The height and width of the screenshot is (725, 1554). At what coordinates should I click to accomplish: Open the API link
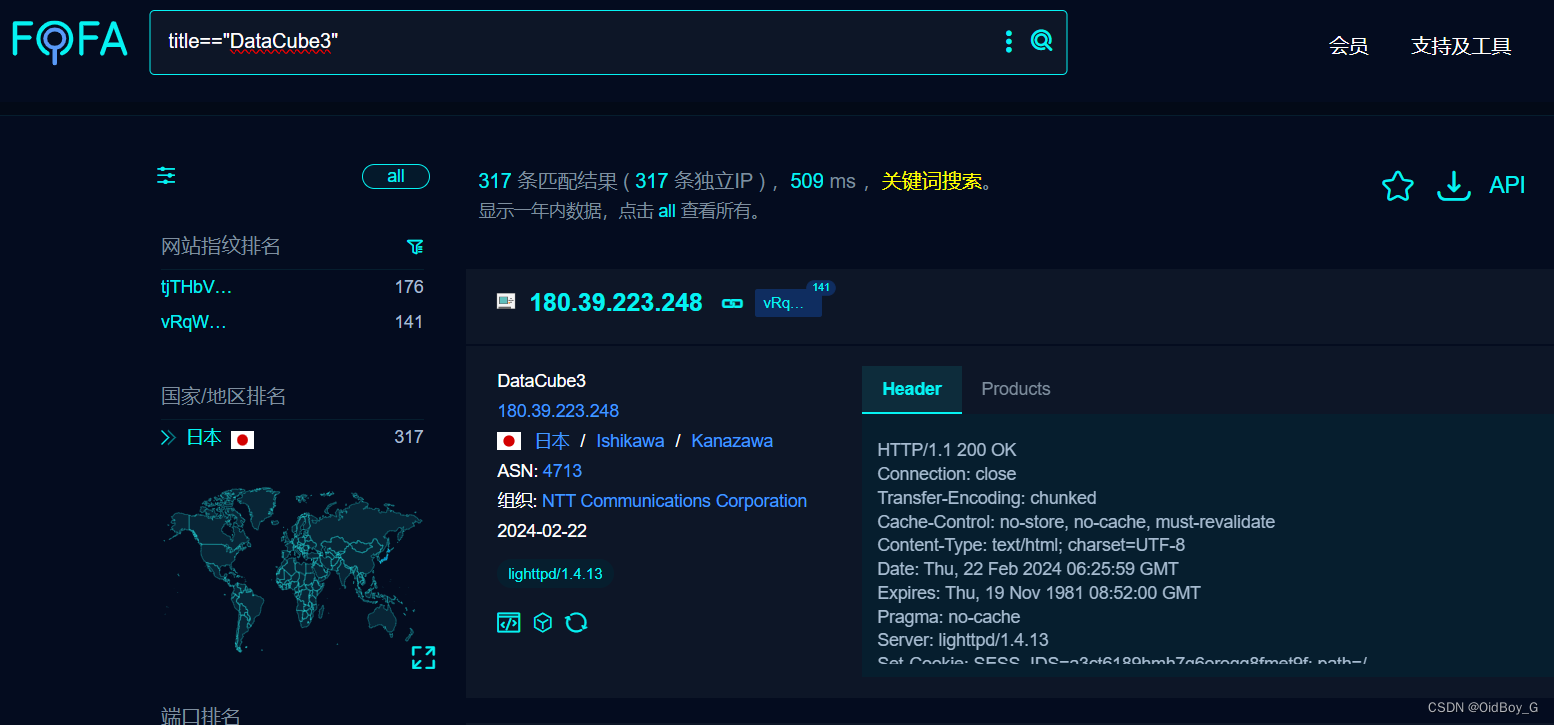(x=1507, y=185)
